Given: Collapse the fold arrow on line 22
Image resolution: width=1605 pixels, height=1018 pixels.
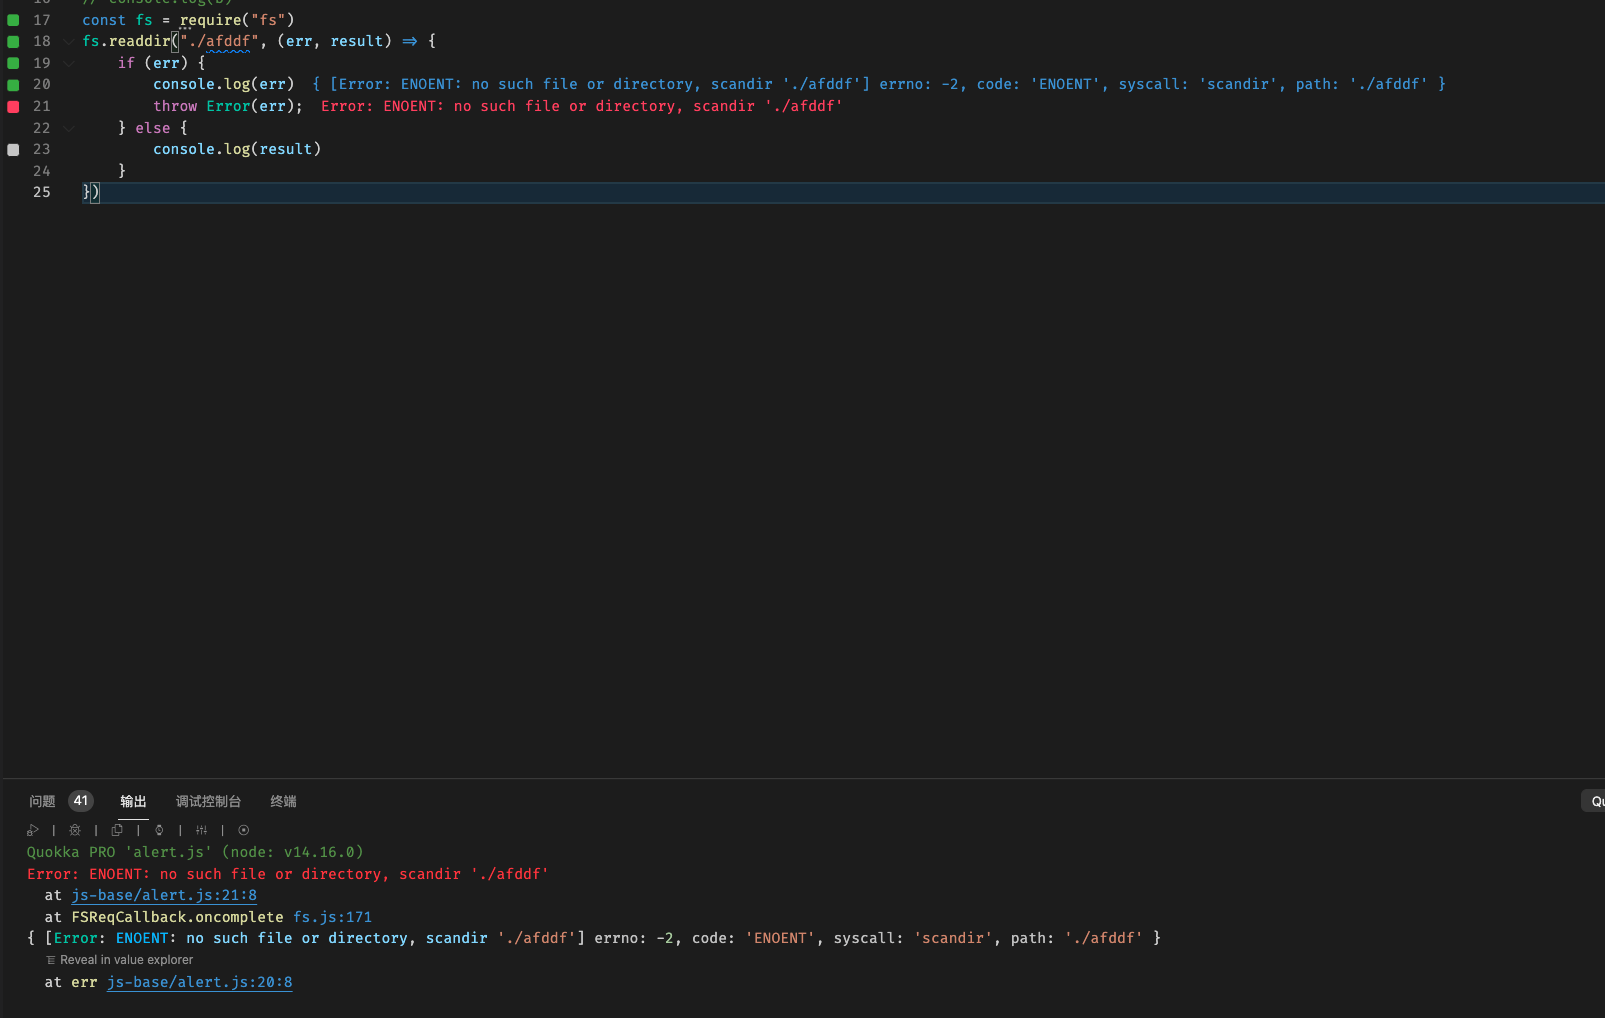Looking at the screenshot, I should coord(68,128).
